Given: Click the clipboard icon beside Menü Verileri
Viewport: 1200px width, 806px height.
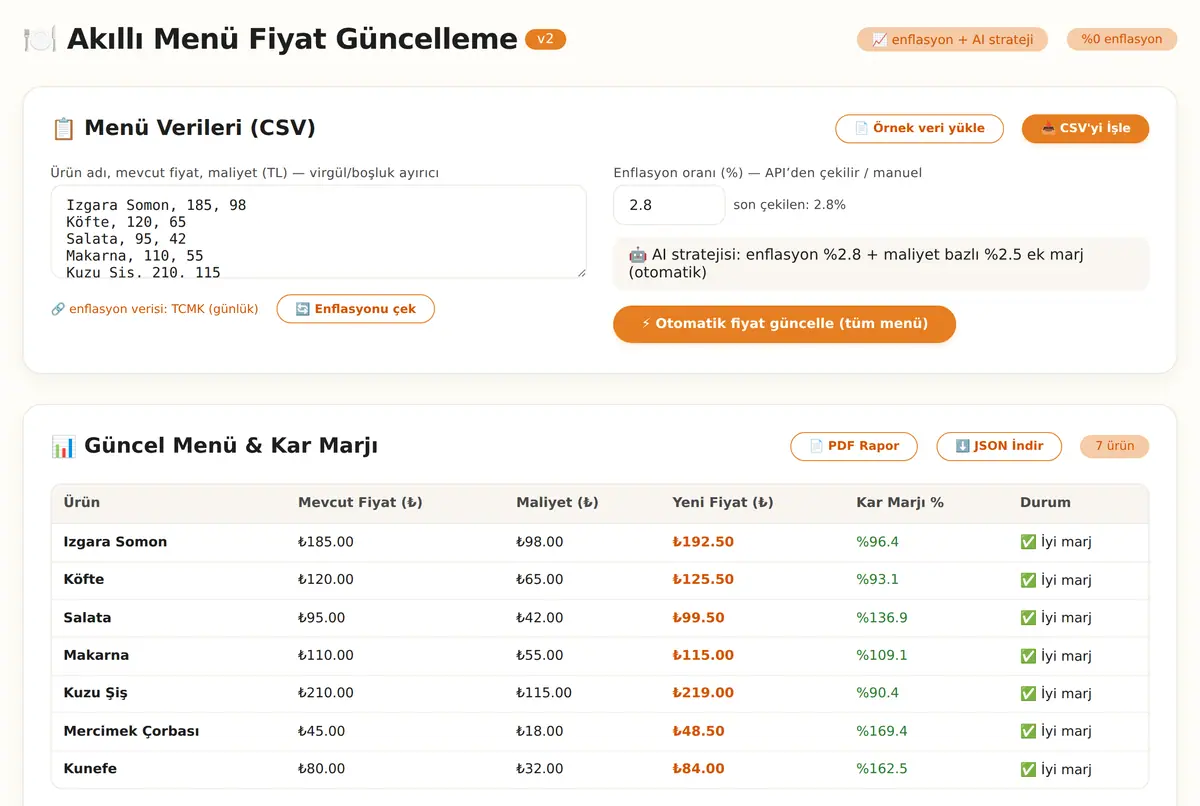Looking at the screenshot, I should point(63,128).
